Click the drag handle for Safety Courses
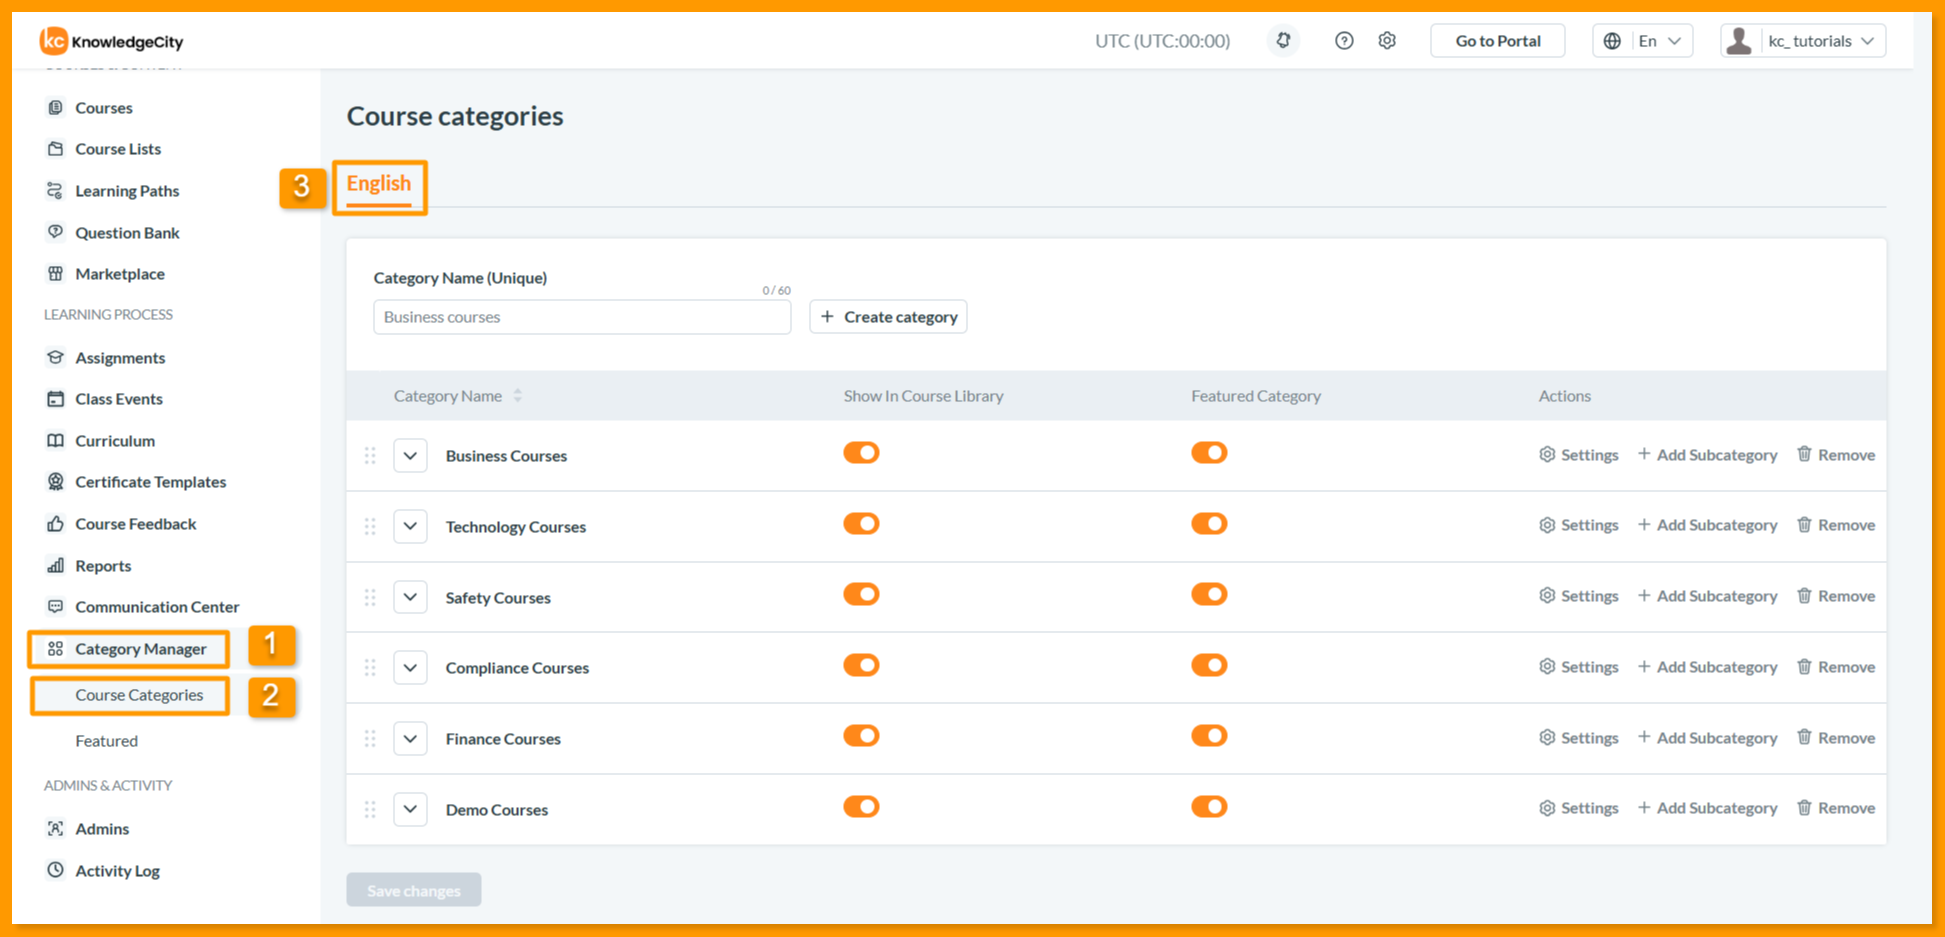 coord(370,597)
